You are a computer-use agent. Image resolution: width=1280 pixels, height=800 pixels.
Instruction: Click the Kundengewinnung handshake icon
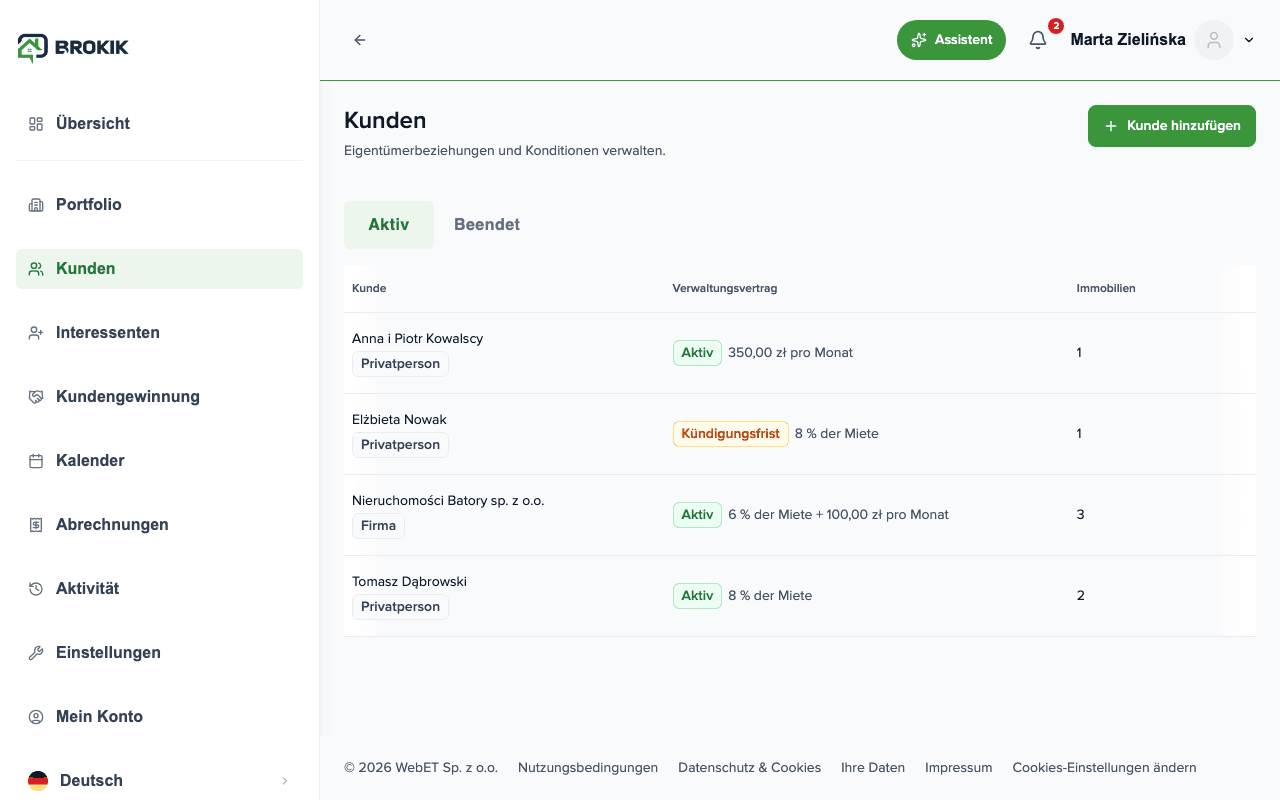coord(36,397)
